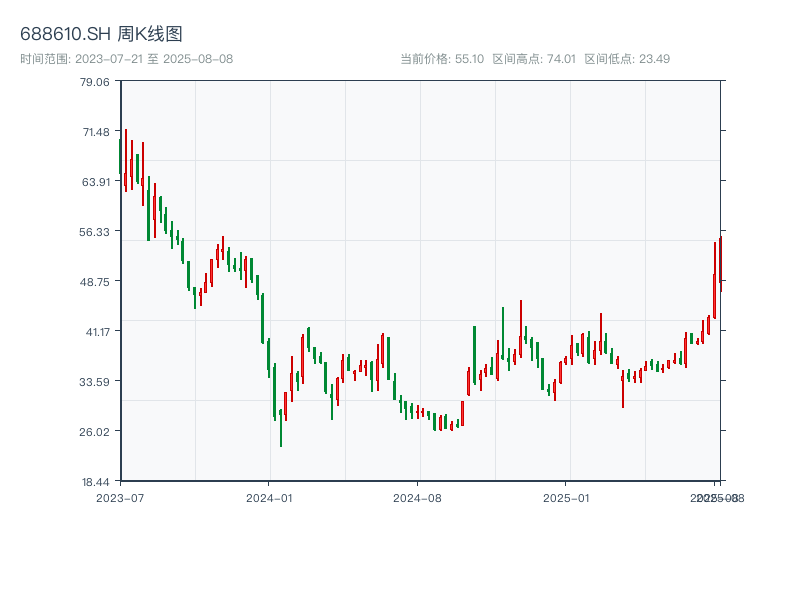The height and width of the screenshot is (600, 800).
Task: Click the y-axis label 33.59
Action: click(x=94, y=382)
